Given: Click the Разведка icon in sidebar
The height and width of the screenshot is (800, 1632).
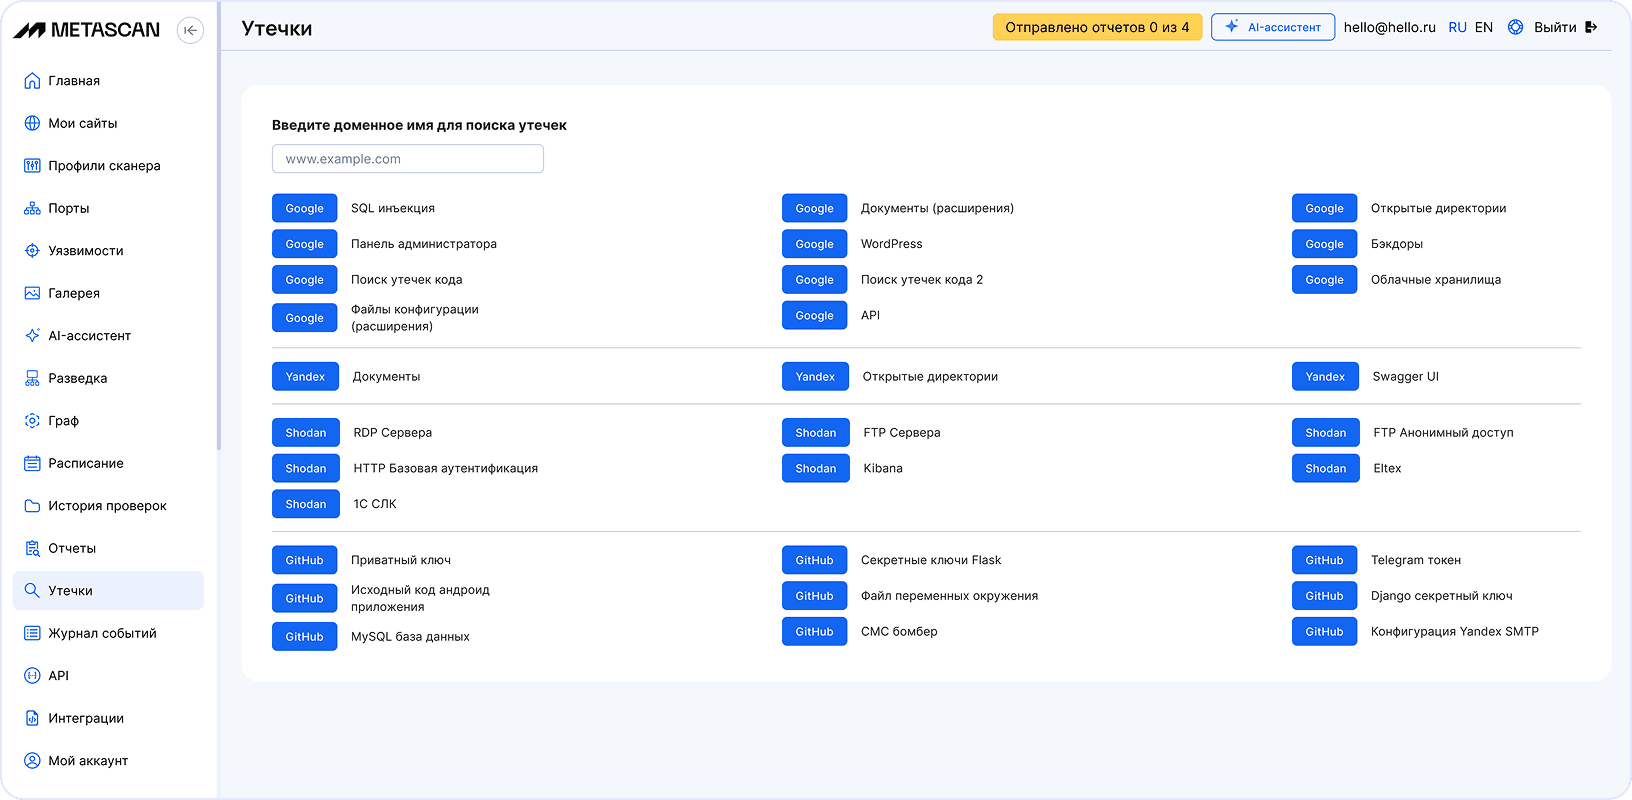Looking at the screenshot, I should pos(32,378).
